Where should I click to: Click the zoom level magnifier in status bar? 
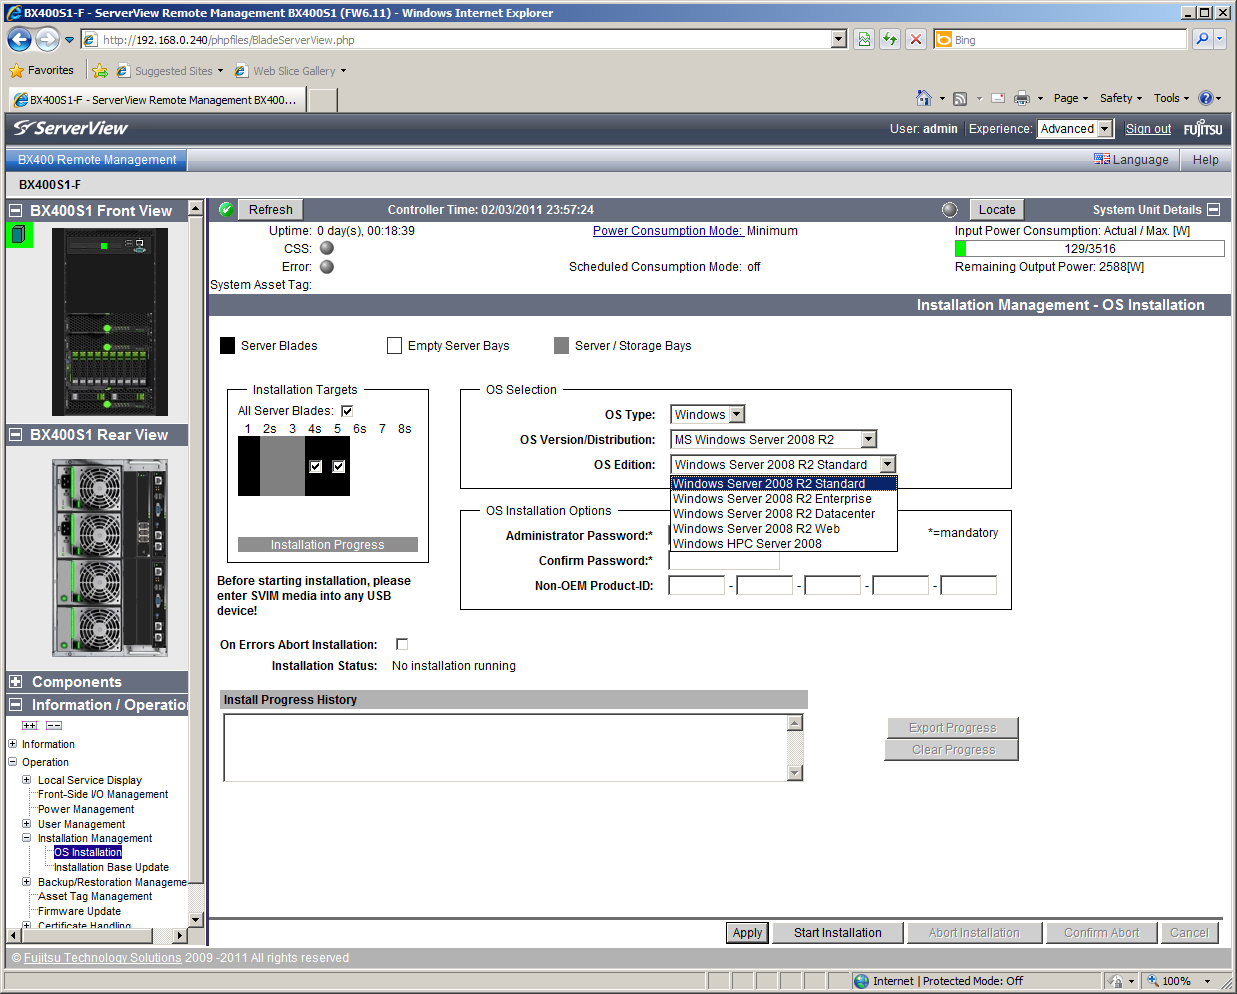coord(1153,981)
